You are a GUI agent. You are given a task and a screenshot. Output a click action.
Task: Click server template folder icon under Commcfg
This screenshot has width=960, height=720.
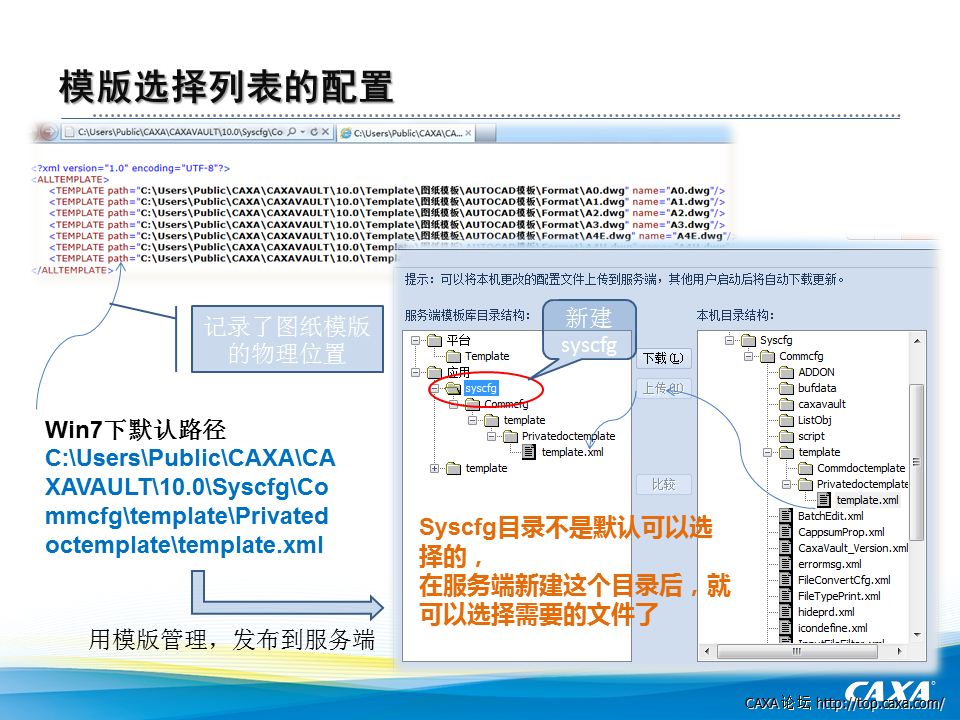[491, 420]
